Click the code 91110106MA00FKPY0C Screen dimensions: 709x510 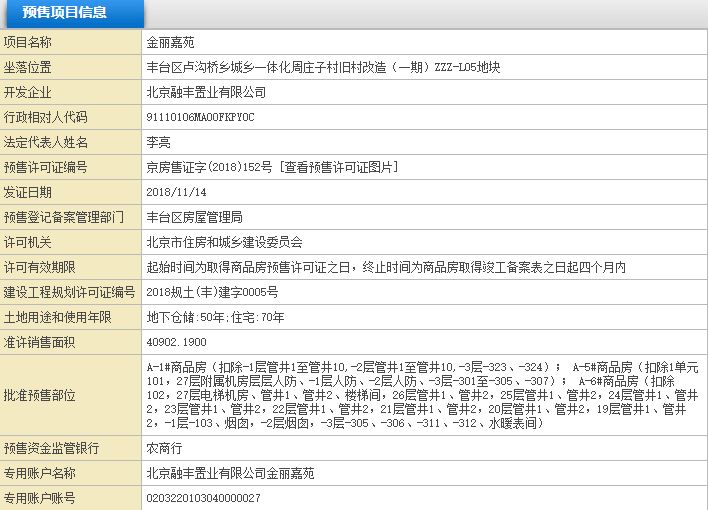coord(200,118)
